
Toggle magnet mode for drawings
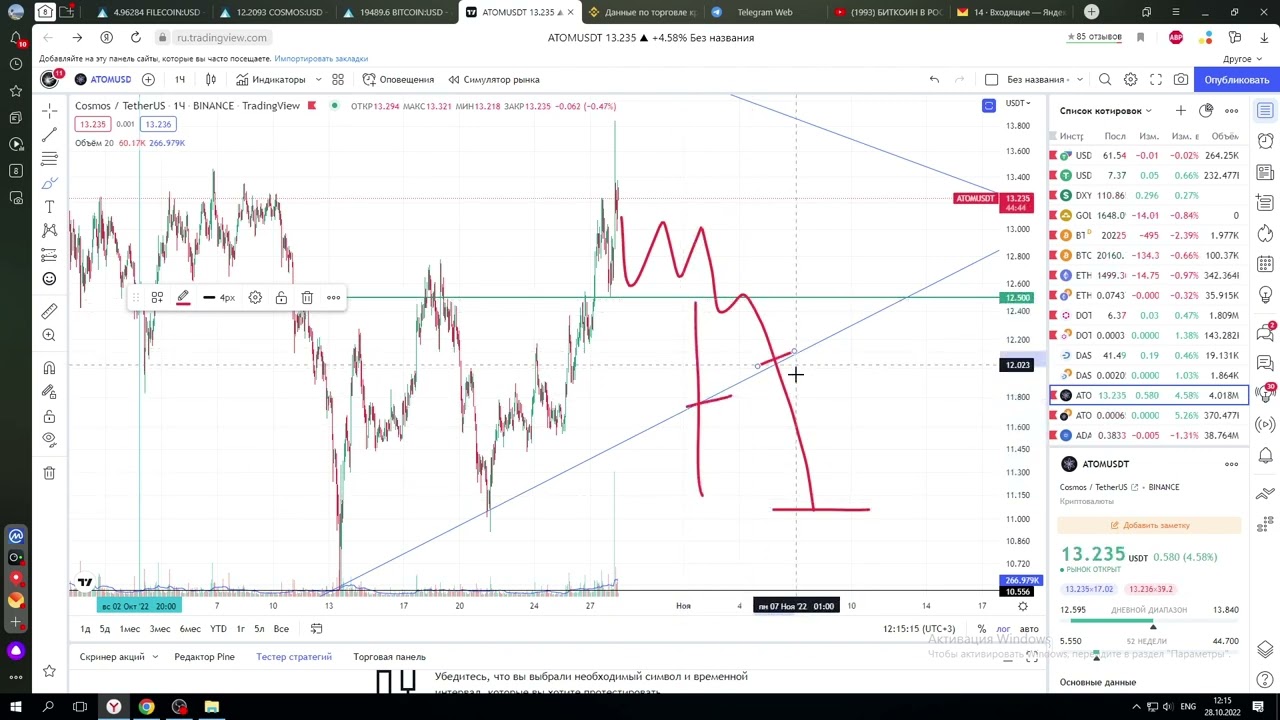pyautogui.click(x=49, y=368)
